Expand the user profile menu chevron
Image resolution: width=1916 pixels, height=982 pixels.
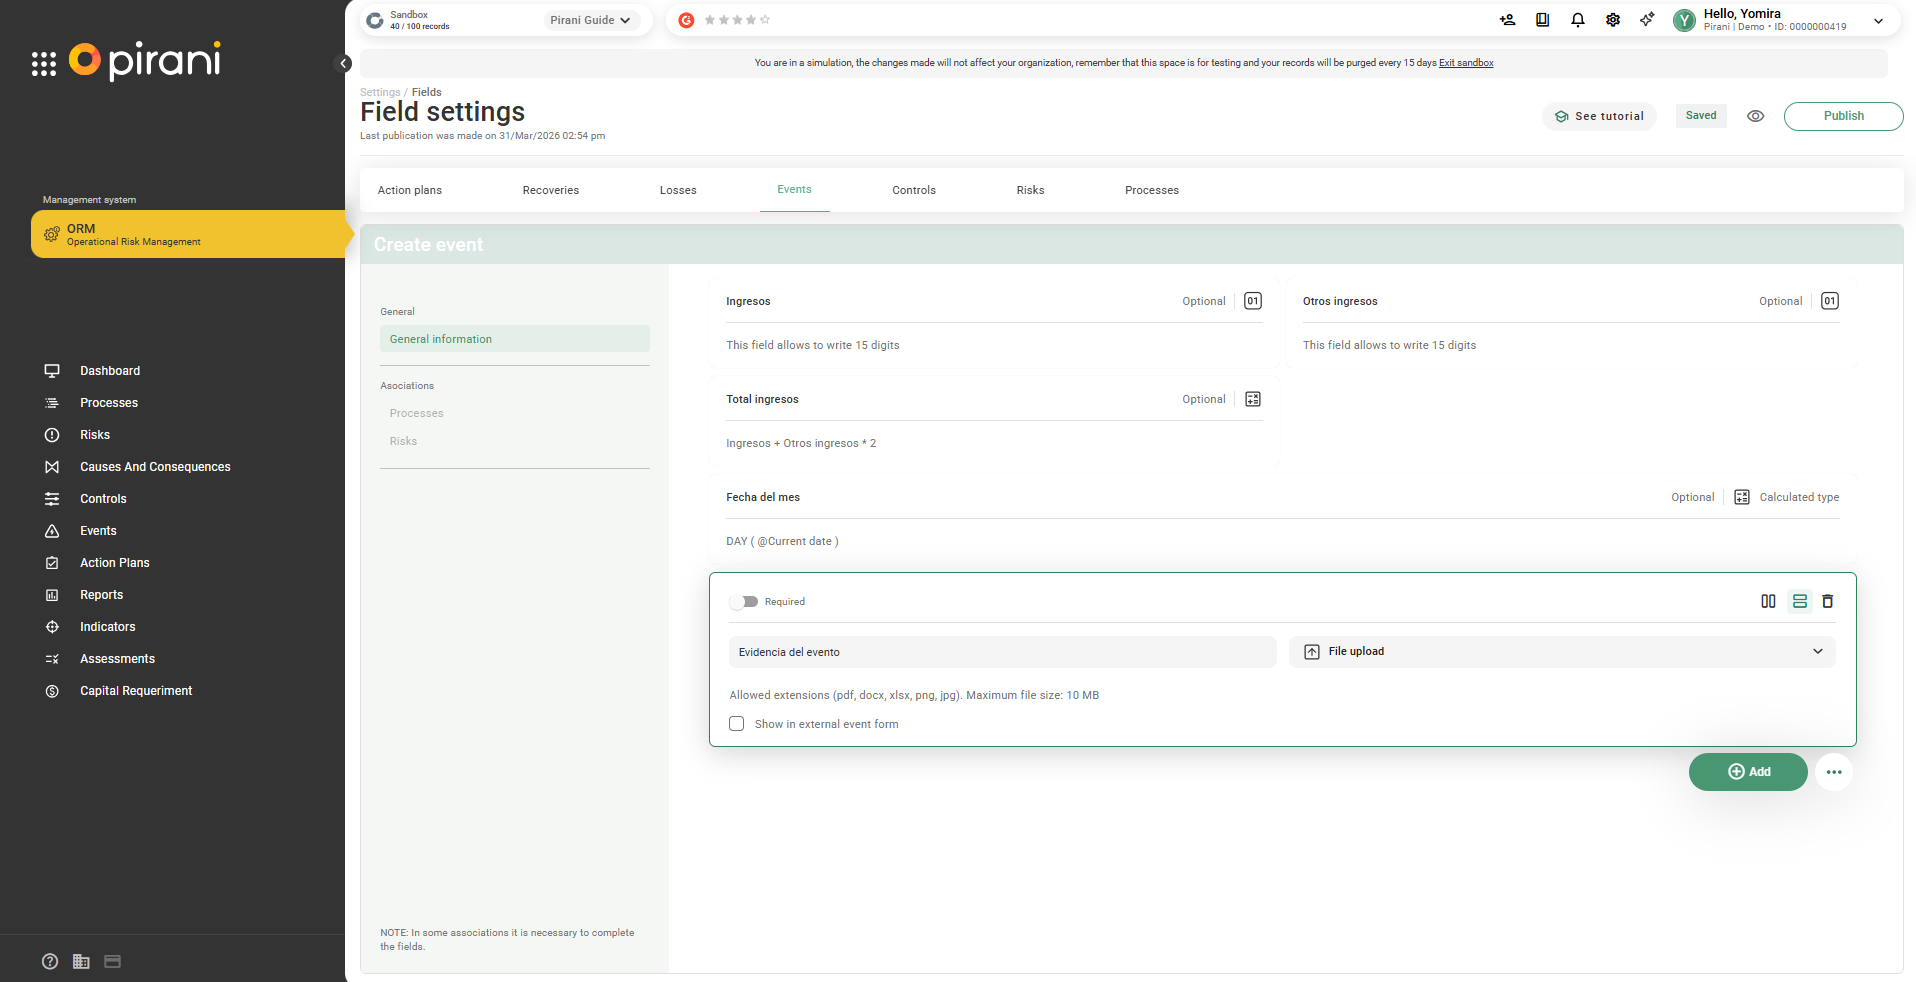pos(1878,21)
